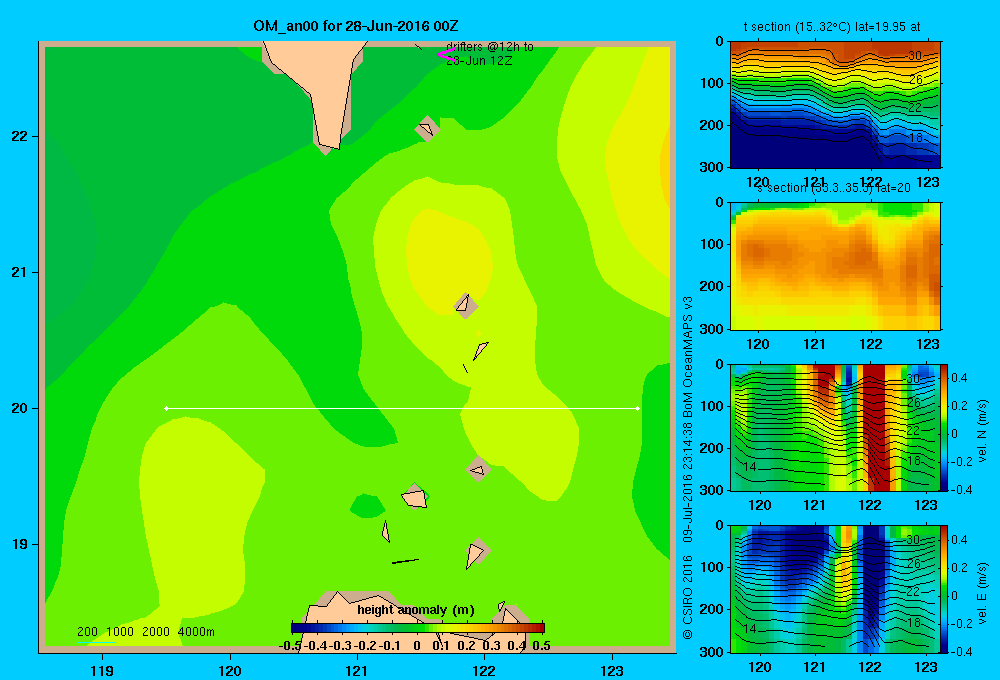Select the right endpoint of the white section line

[638, 408]
